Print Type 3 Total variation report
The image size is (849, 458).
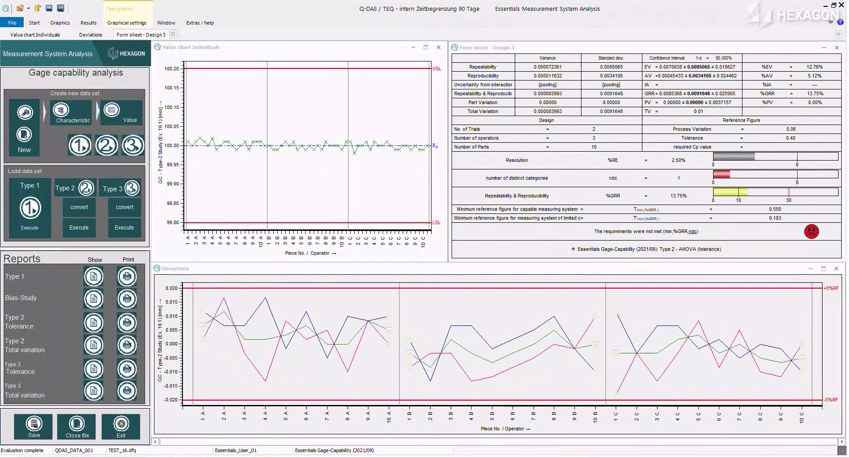pyautogui.click(x=127, y=391)
